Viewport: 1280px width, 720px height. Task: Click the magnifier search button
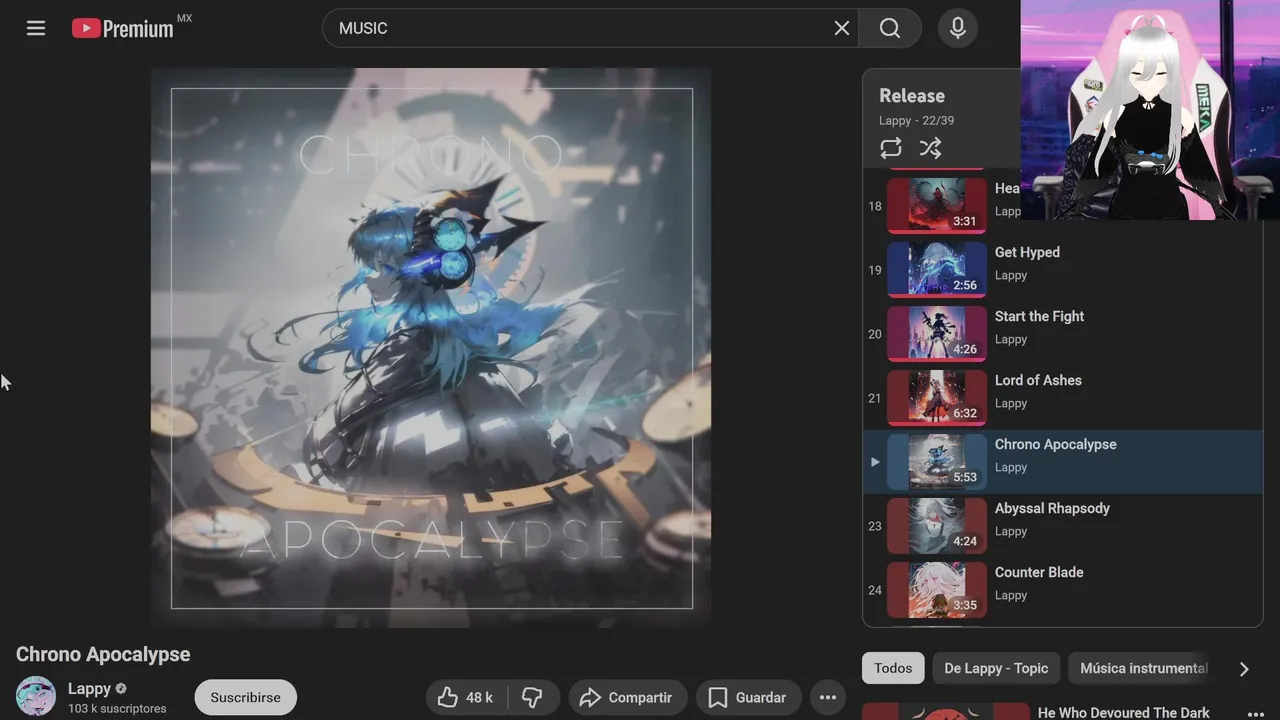[x=890, y=28]
